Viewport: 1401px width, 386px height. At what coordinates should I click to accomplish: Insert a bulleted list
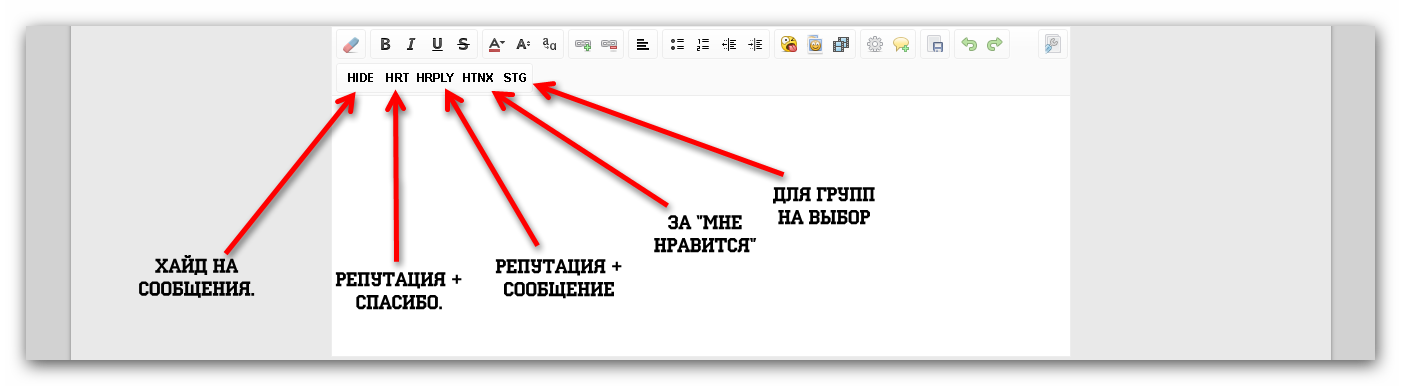coord(677,44)
